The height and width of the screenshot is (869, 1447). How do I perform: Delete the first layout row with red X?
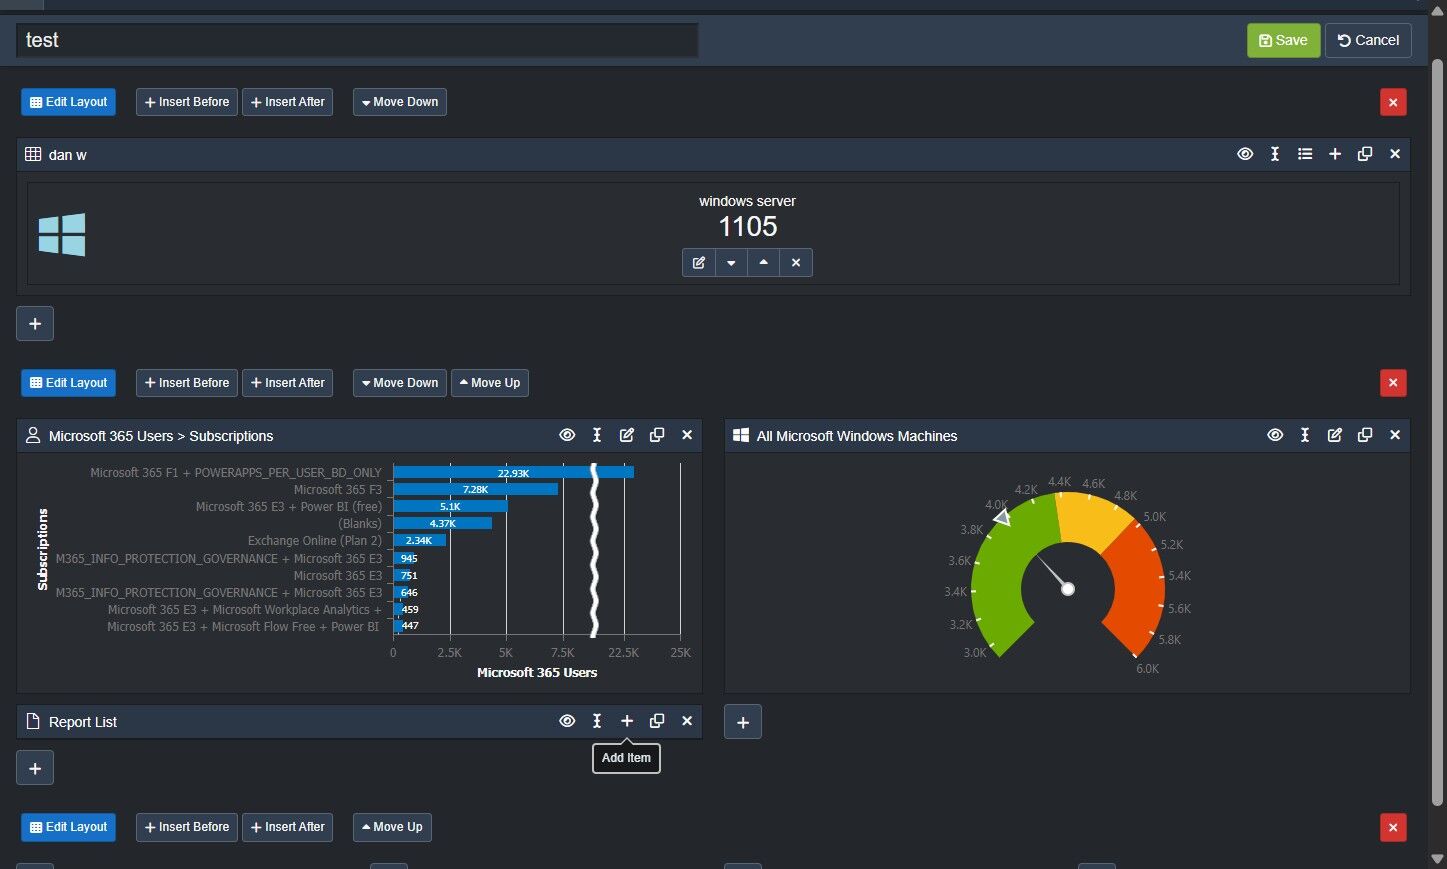tap(1393, 102)
